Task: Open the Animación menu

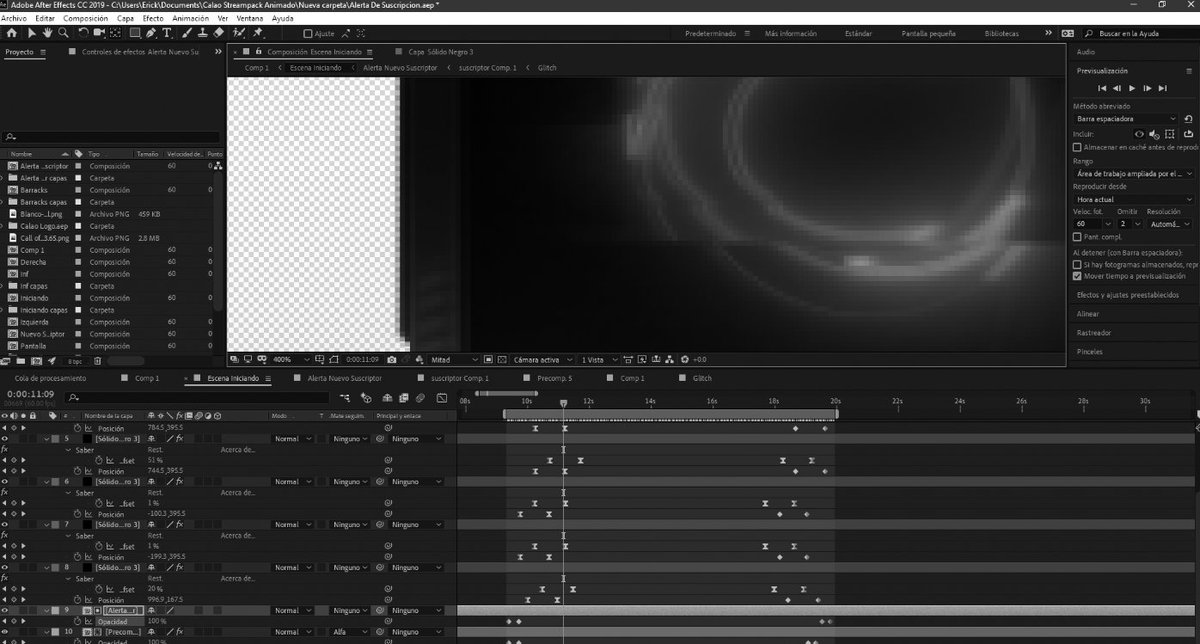Action: [192, 18]
